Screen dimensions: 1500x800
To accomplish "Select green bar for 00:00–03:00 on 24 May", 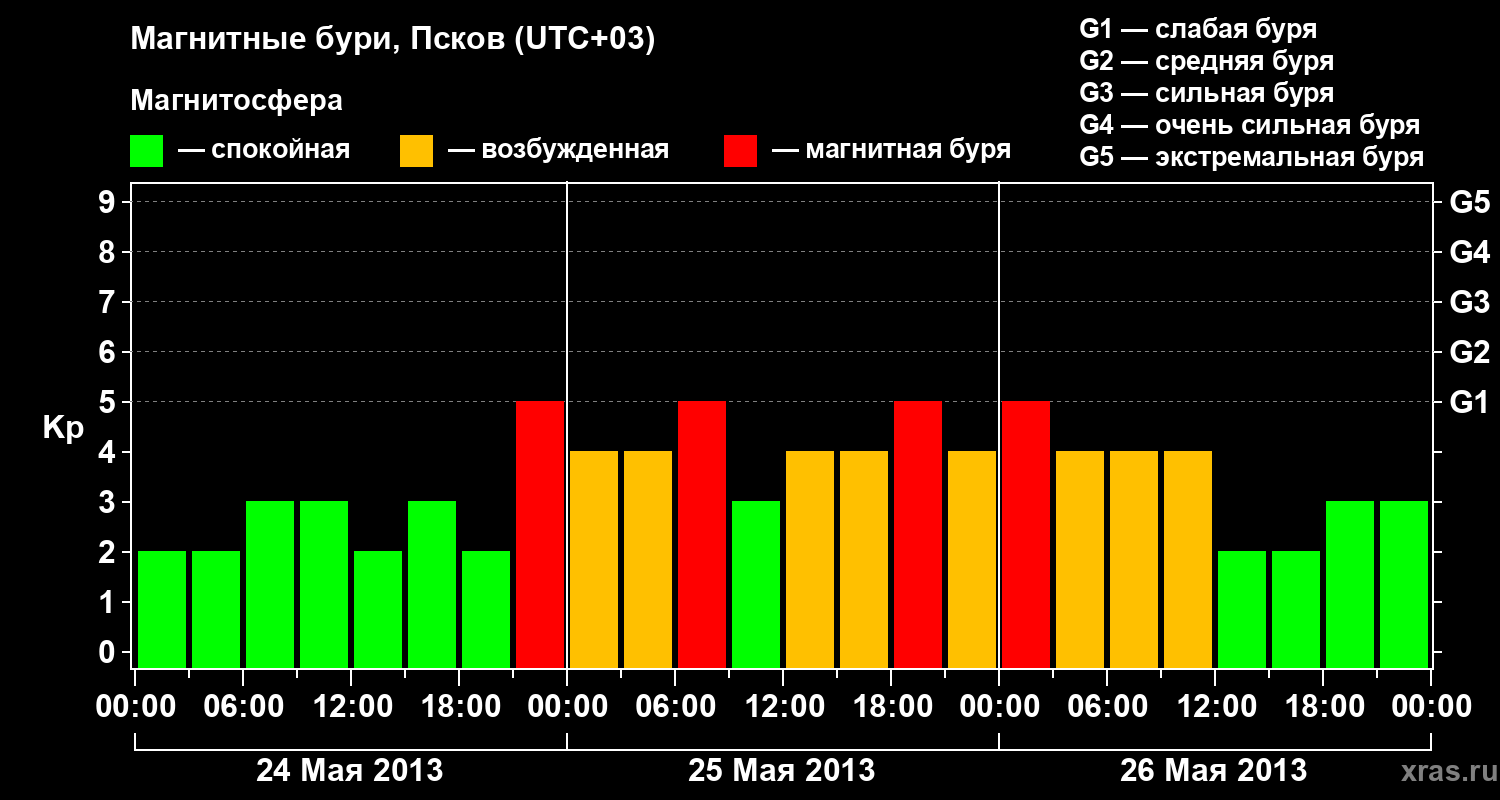I will click(162, 609).
